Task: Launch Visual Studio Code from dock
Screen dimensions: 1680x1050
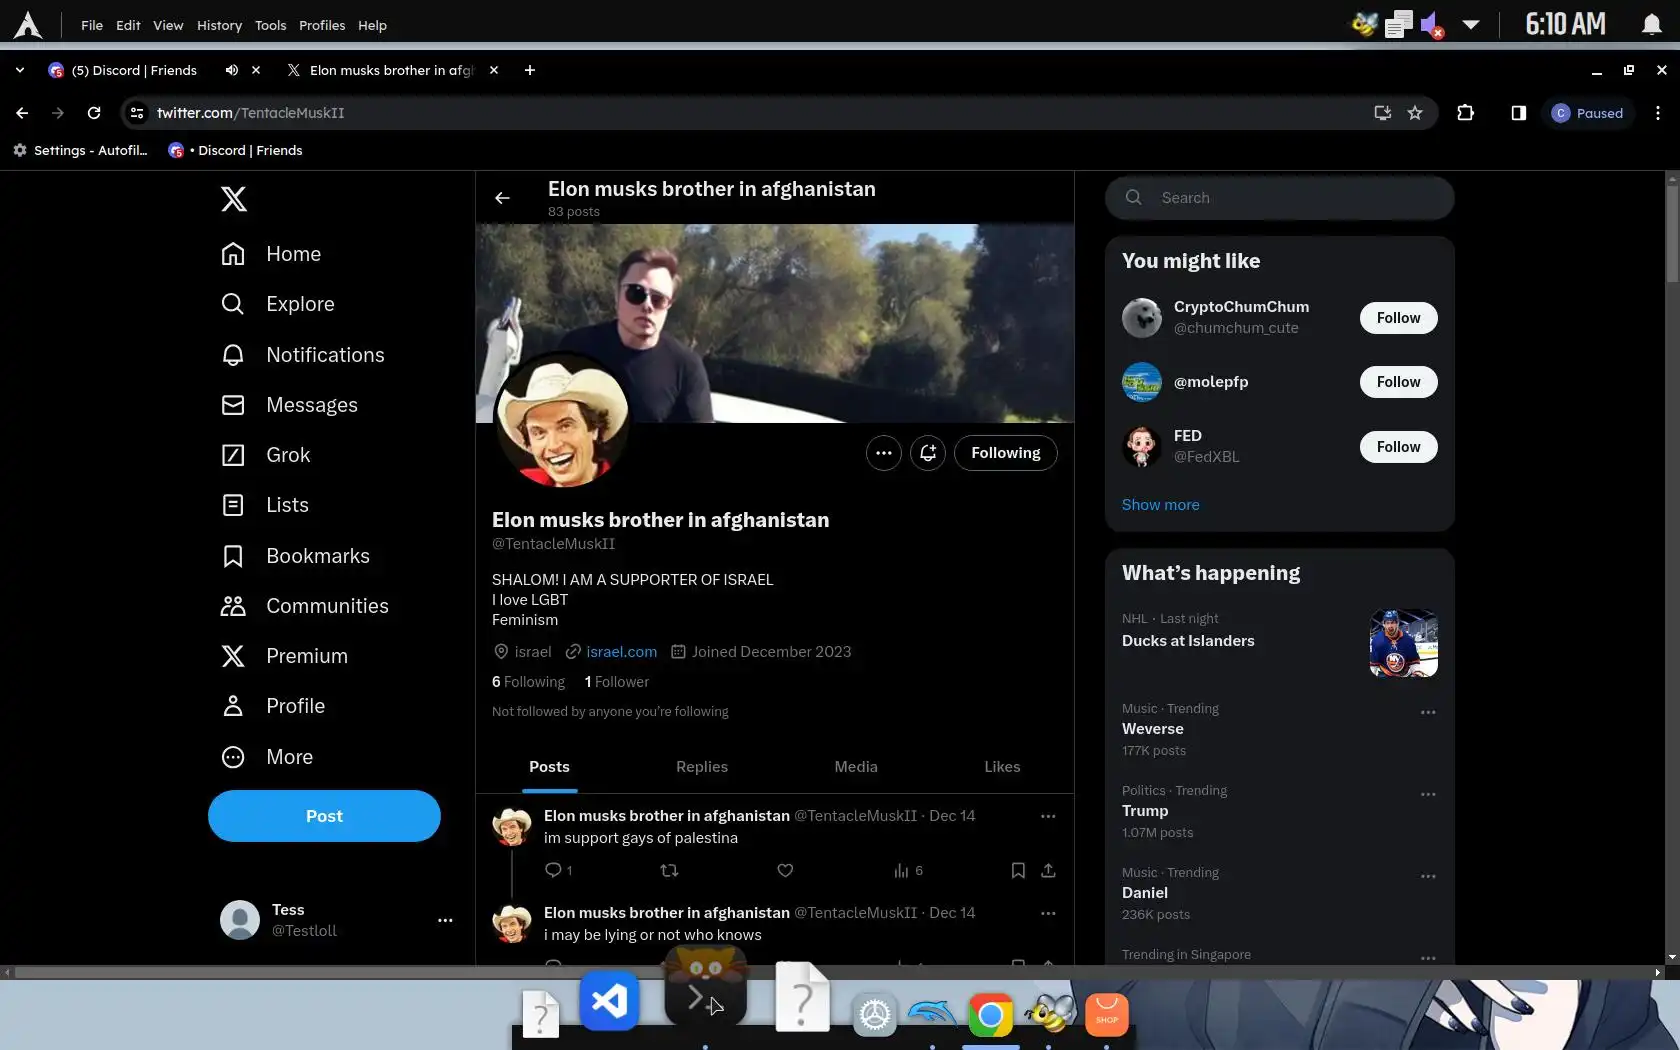Action: tap(609, 1000)
